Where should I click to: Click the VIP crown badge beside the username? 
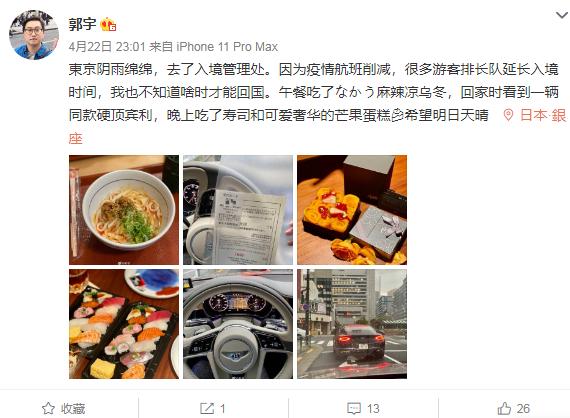(108, 25)
